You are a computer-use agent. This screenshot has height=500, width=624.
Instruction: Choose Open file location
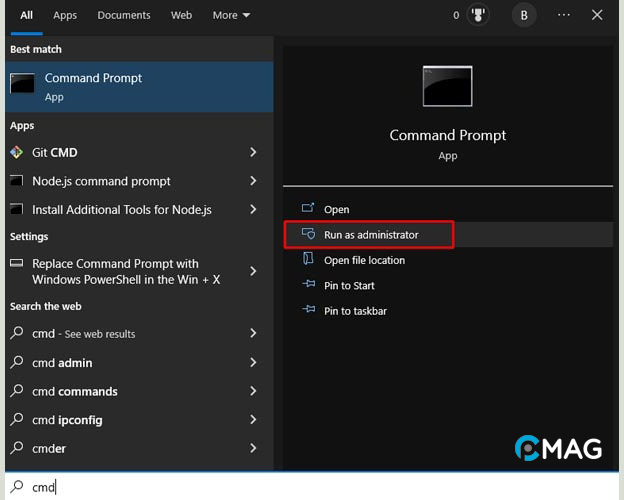coord(448,260)
